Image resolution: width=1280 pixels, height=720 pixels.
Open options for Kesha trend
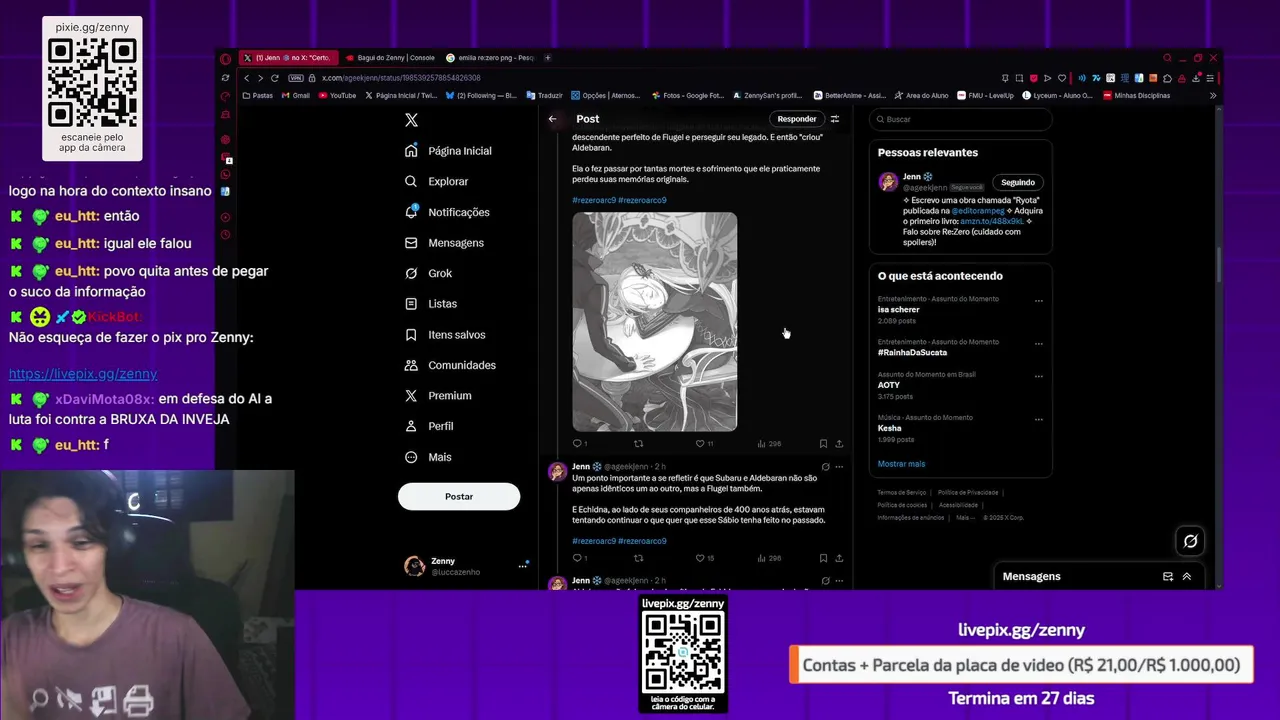click(x=1039, y=419)
